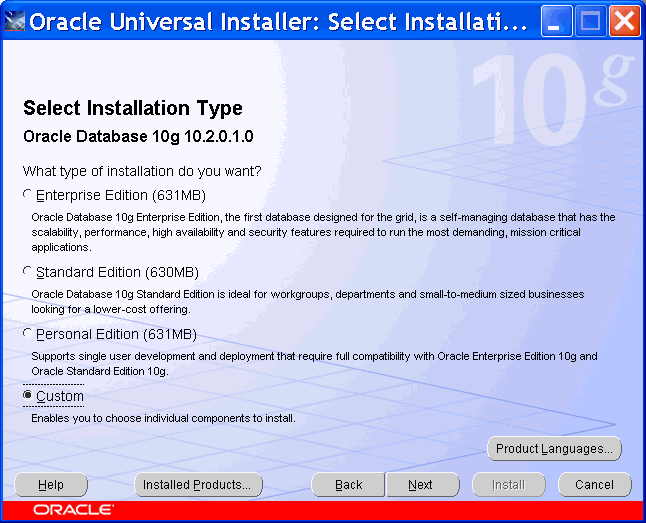Select the Custom installation radio button
Image resolution: width=646 pixels, height=523 pixels.
tap(28, 396)
